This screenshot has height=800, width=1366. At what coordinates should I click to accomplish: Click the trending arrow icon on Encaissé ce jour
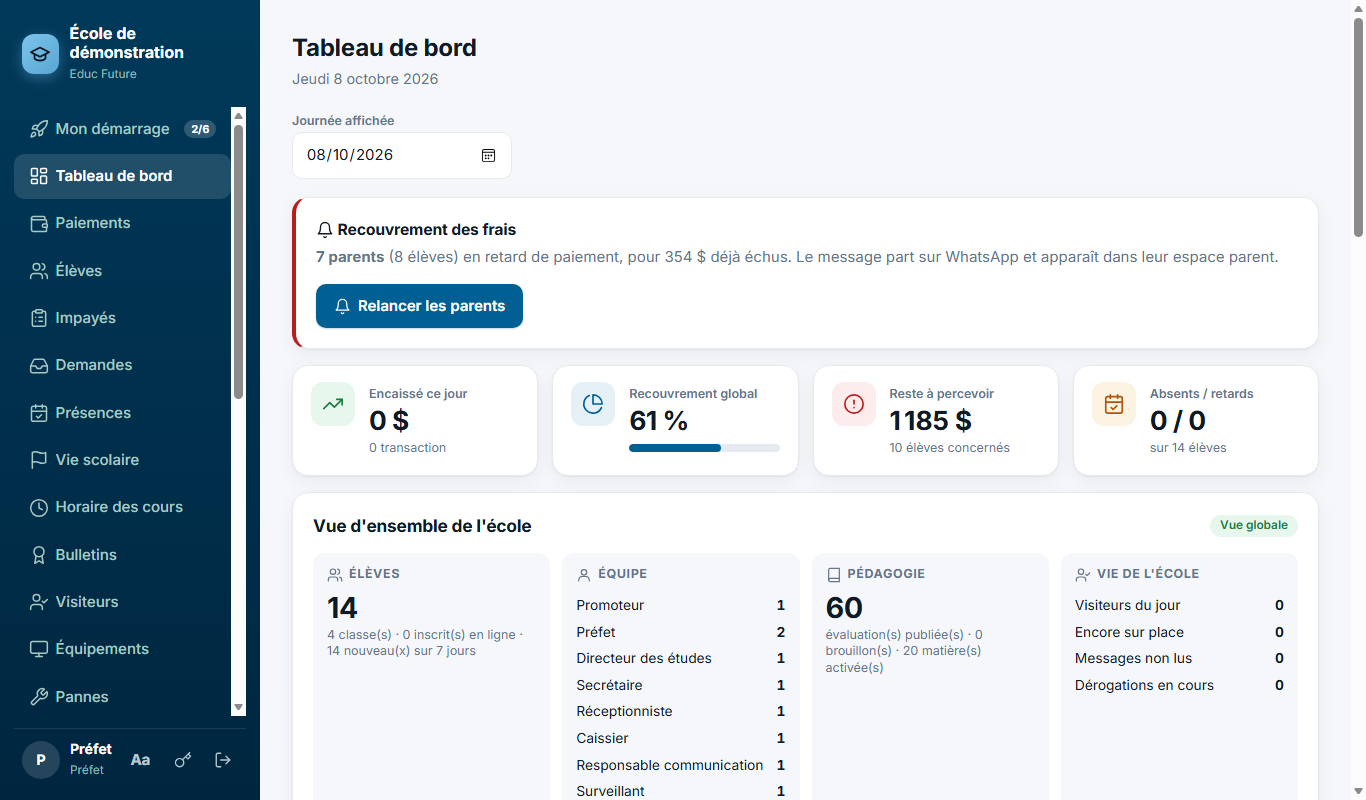[x=333, y=404]
